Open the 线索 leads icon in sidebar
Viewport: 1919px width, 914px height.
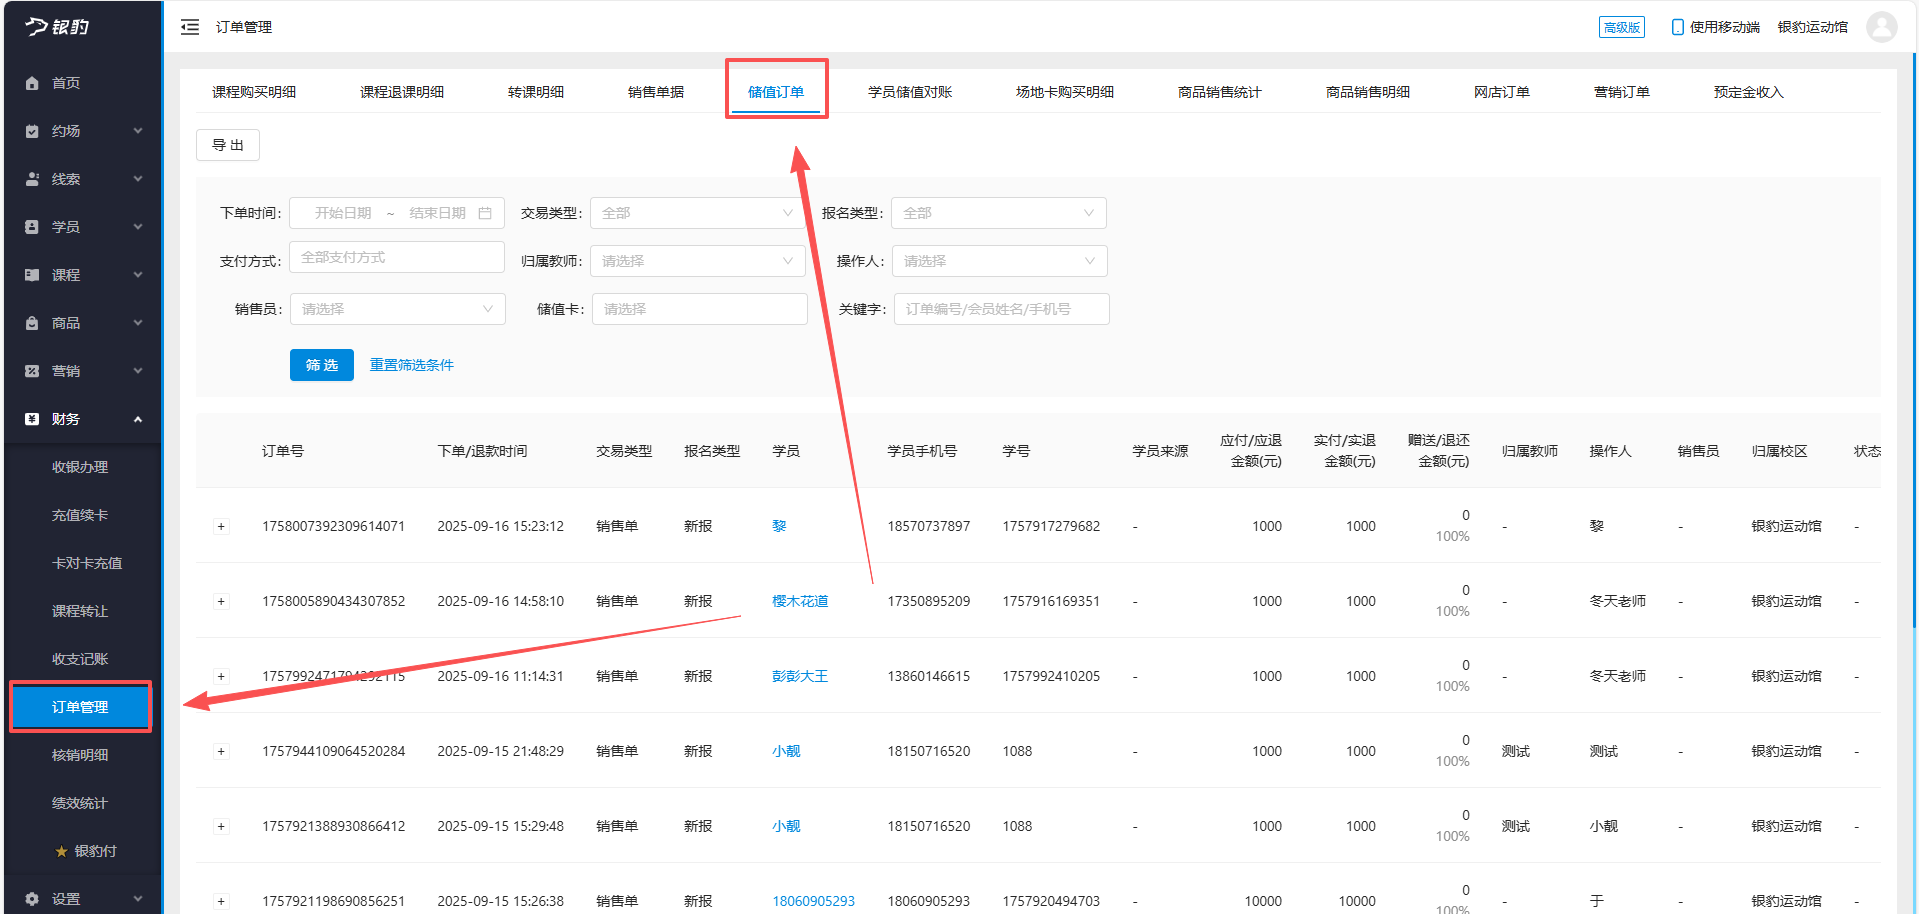coord(32,178)
